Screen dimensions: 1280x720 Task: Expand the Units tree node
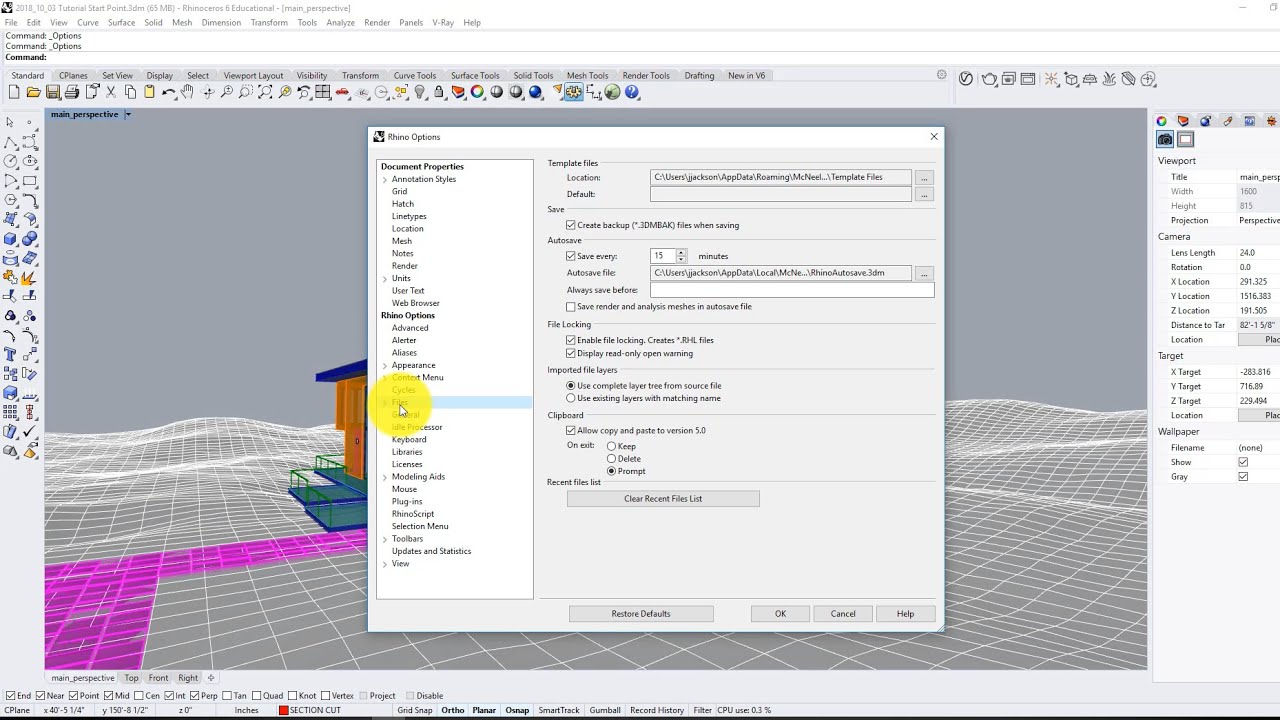click(385, 278)
